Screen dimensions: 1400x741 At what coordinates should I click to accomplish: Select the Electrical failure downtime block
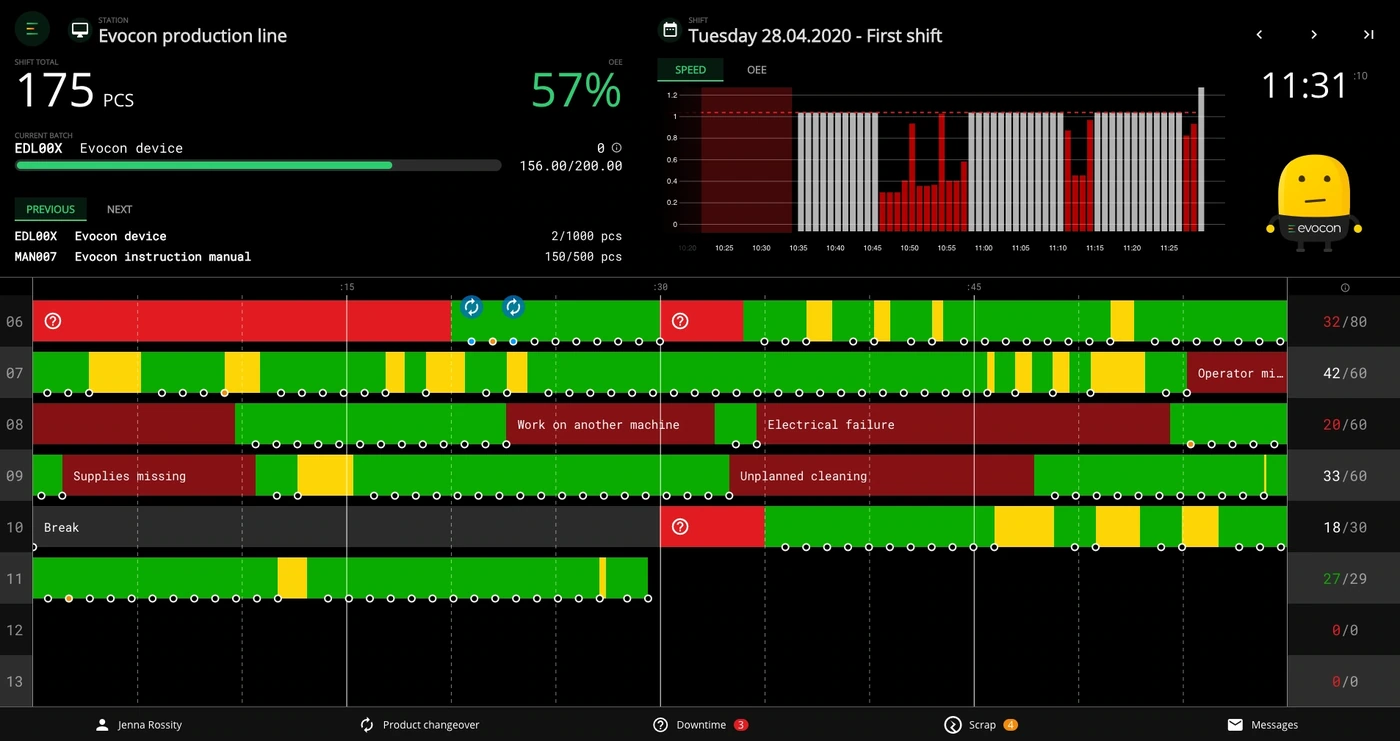[x=963, y=424]
